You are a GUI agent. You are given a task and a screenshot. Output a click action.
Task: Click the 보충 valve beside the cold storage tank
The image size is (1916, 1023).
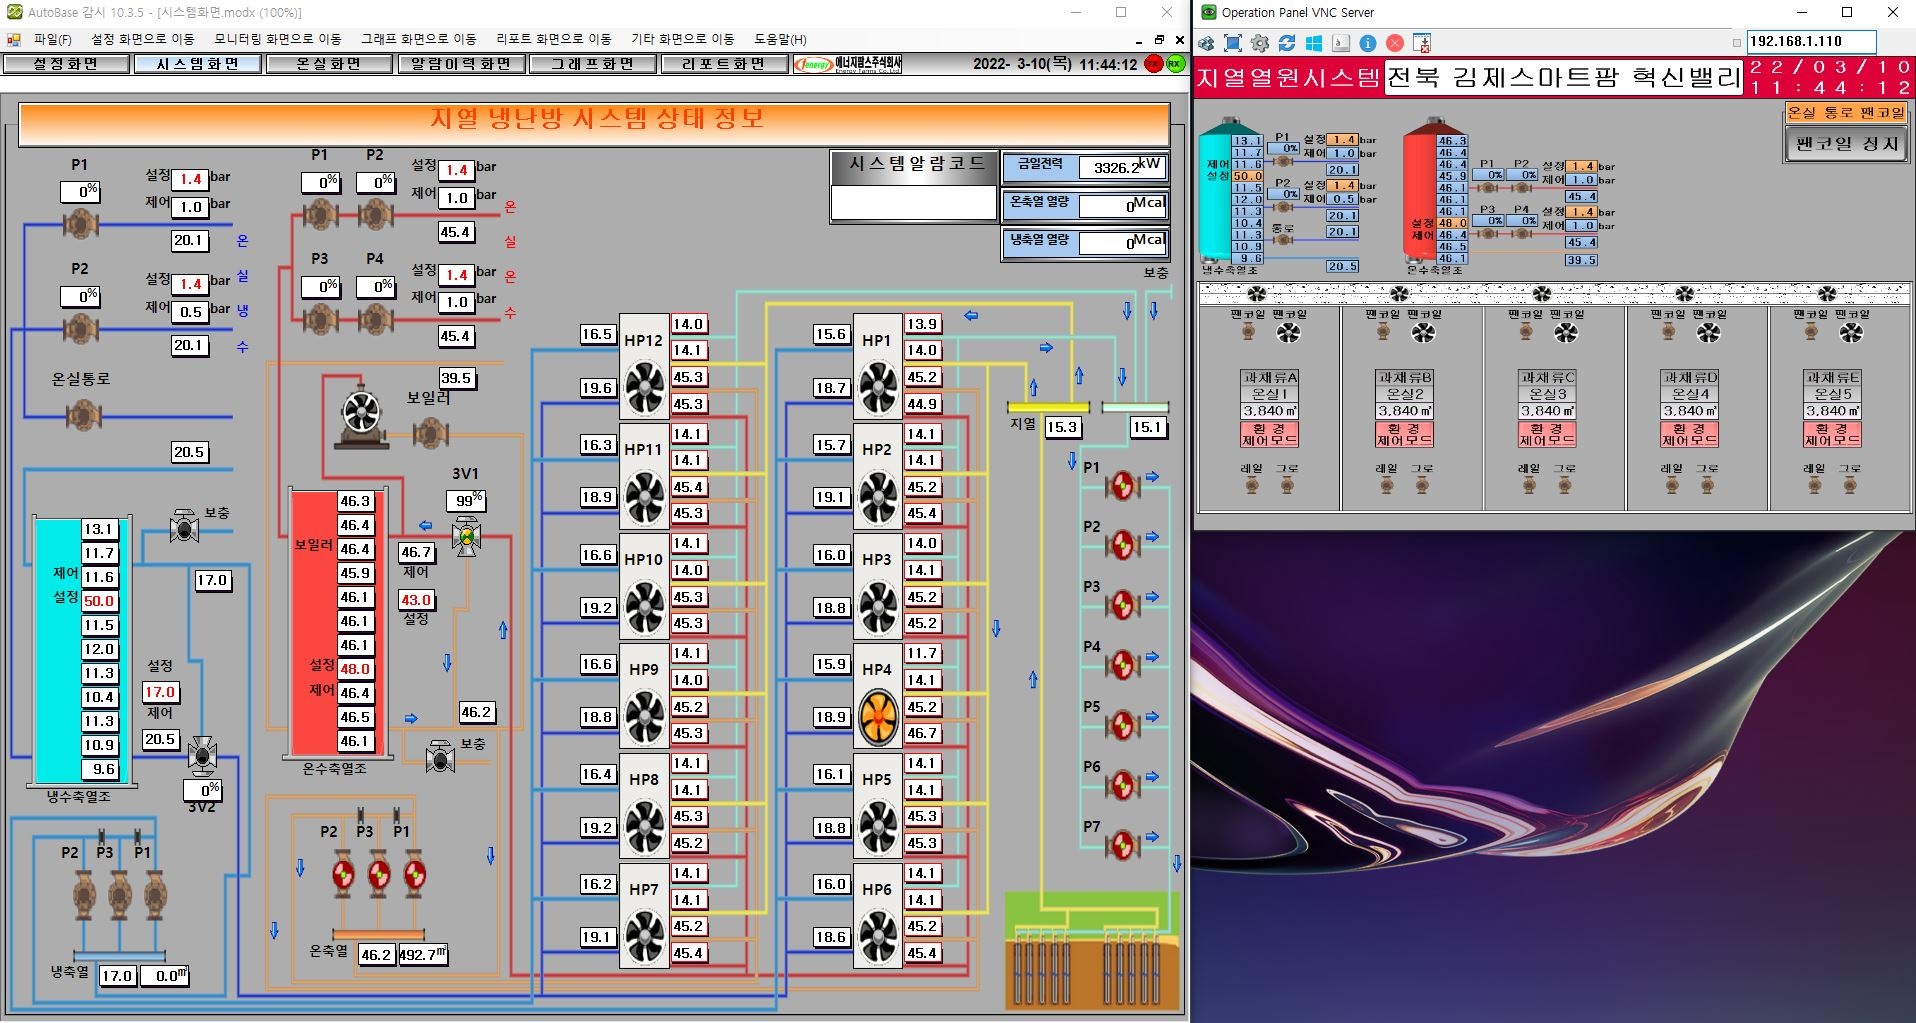coord(184,526)
